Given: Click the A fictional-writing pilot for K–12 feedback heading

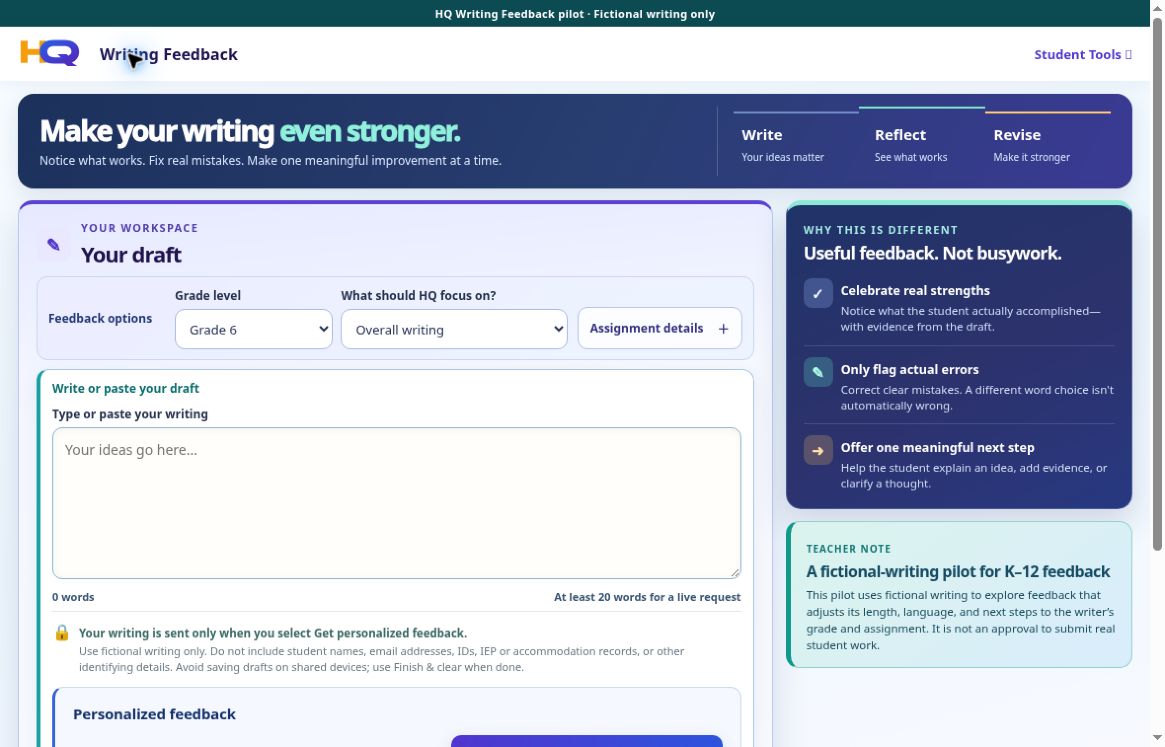Looking at the screenshot, I should tap(958, 572).
